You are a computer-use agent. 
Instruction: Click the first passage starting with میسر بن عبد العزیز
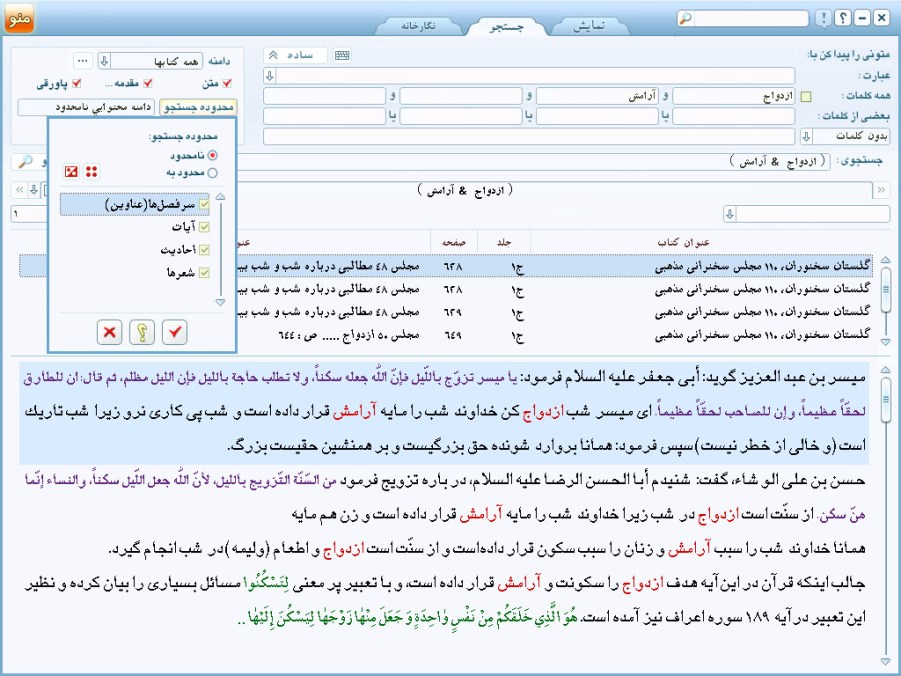(444, 411)
